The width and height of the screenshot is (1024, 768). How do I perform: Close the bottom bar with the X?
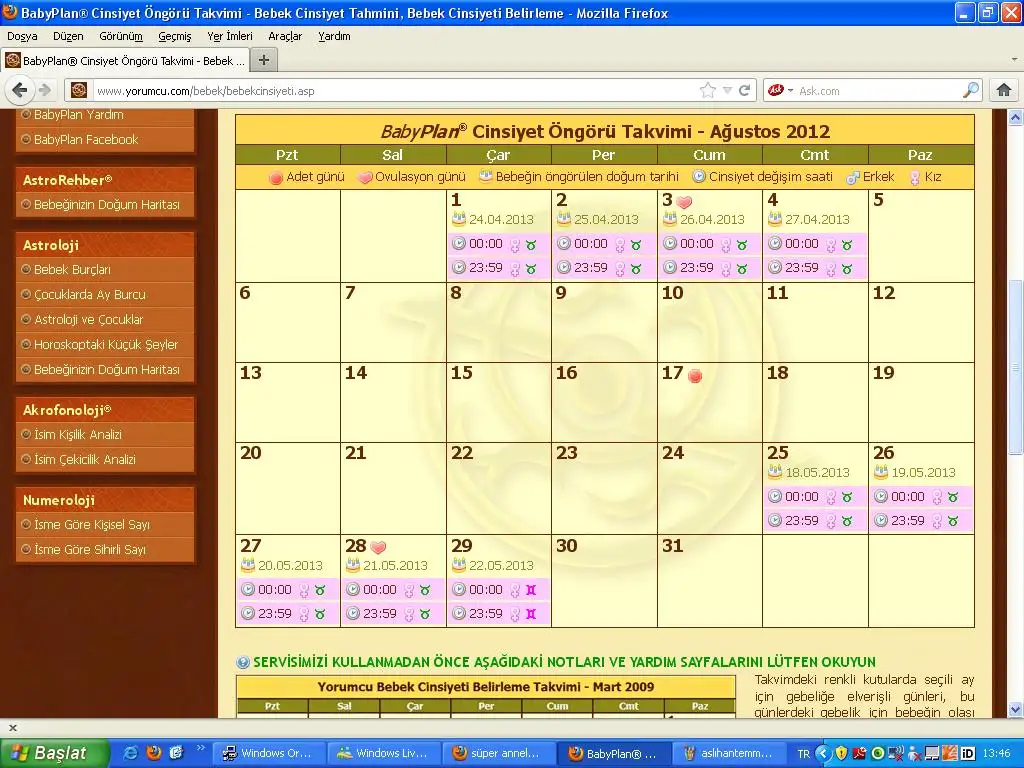click(12, 728)
